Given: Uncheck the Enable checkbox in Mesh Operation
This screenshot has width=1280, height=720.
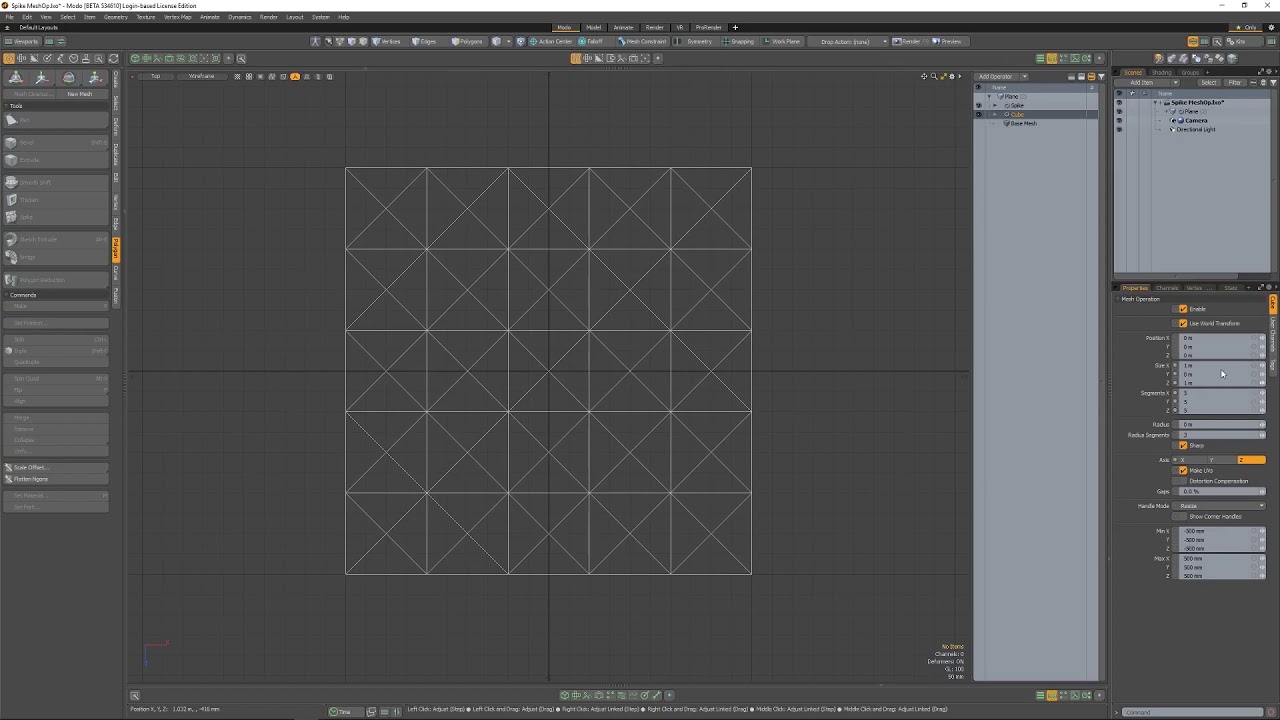Looking at the screenshot, I should pos(1183,309).
